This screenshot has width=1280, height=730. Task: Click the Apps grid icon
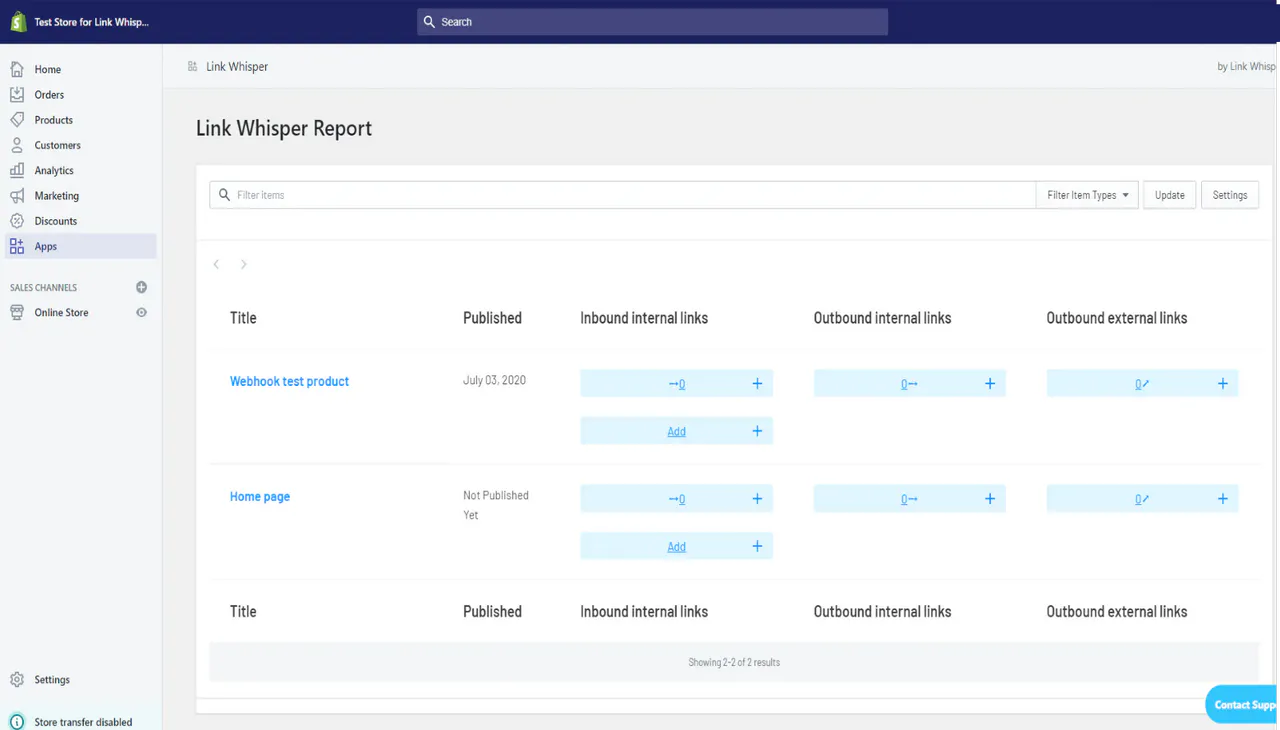click(17, 246)
